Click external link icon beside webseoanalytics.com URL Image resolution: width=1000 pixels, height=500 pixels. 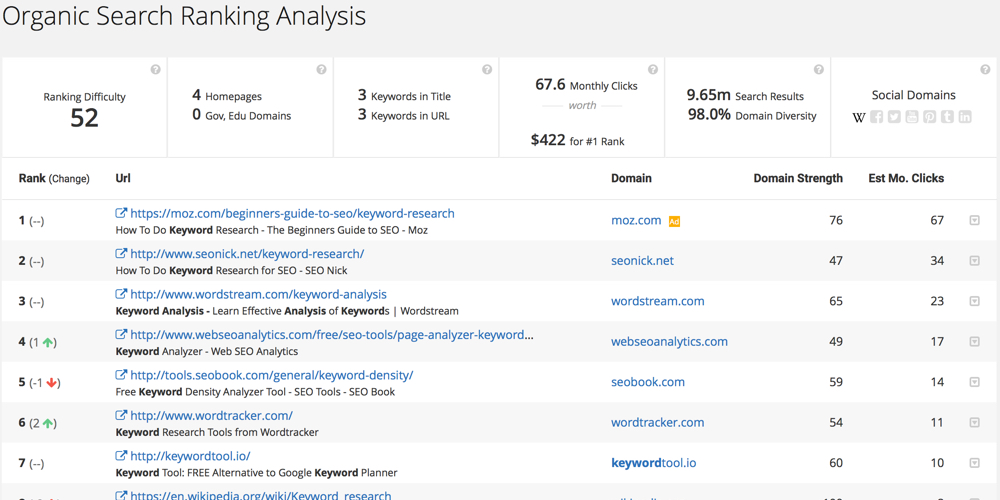[x=121, y=334]
